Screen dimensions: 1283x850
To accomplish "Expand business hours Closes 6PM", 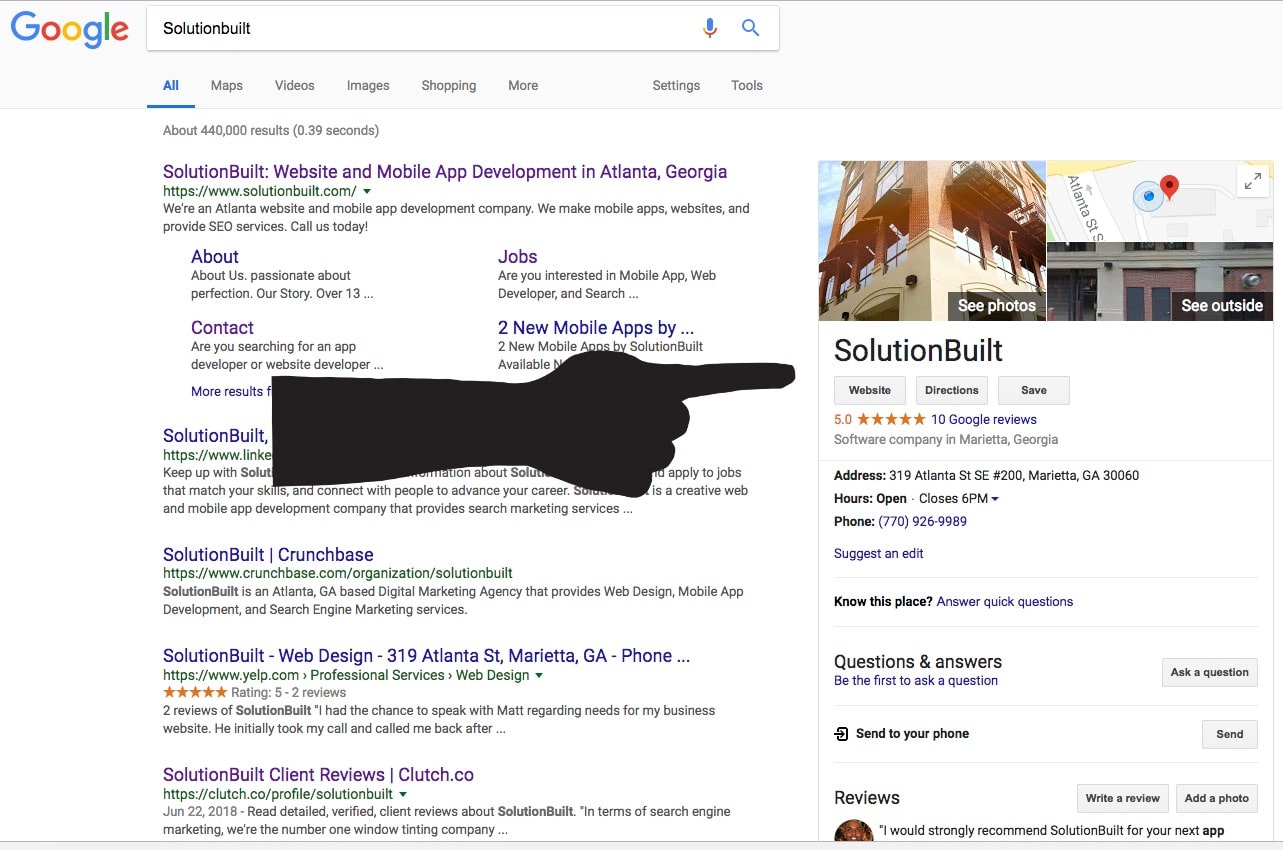I will [959, 498].
